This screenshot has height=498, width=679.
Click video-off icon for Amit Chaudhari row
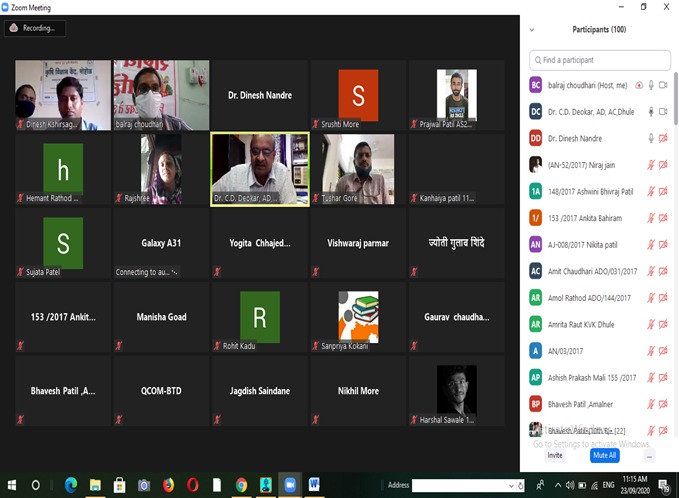[x=663, y=271]
